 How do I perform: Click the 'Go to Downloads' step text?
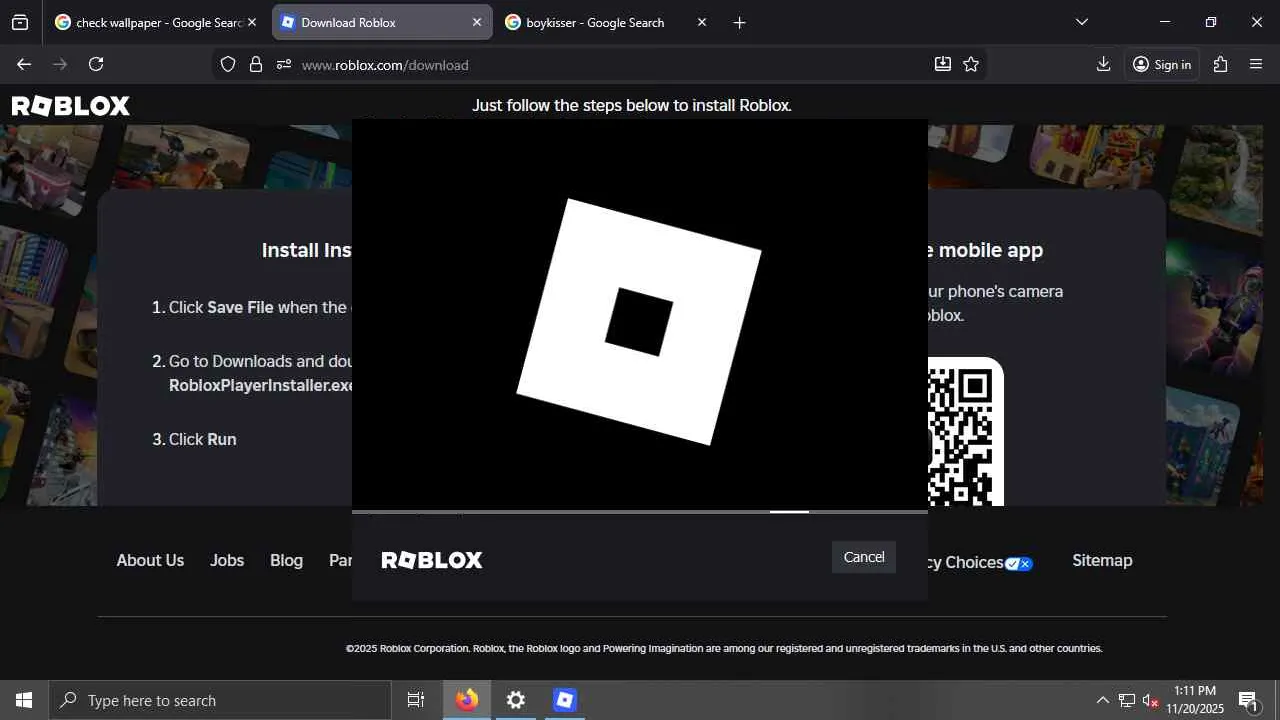coord(260,361)
